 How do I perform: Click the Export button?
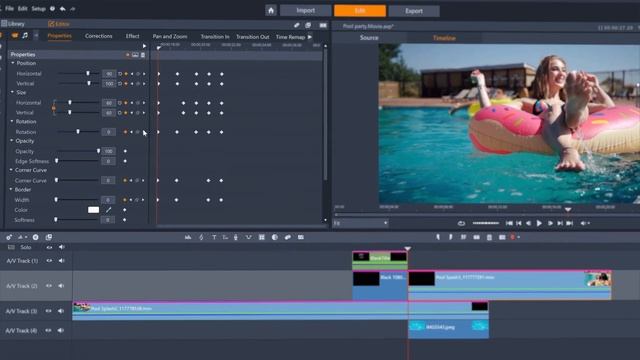point(414,11)
